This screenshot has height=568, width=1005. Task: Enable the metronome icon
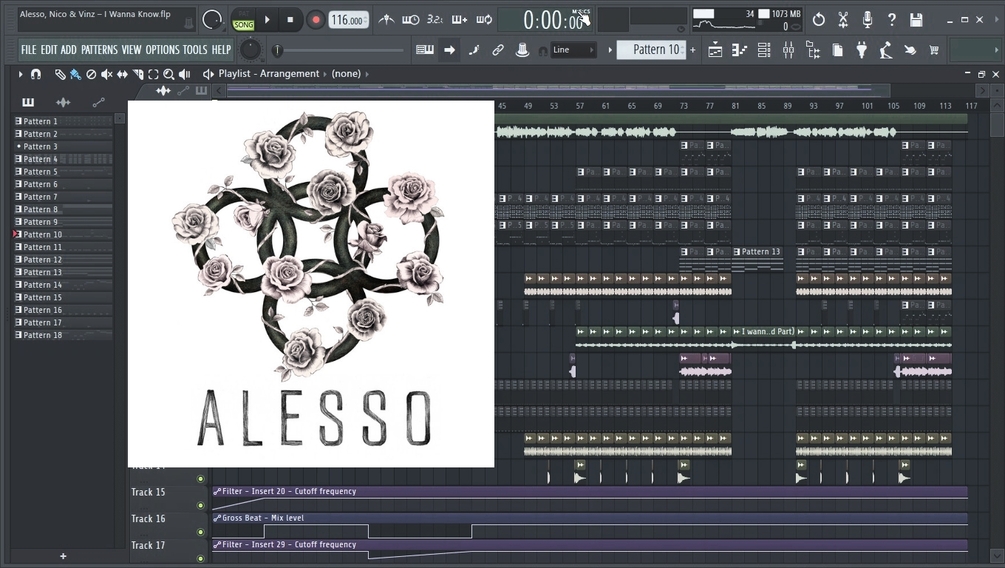pyautogui.click(x=386, y=20)
